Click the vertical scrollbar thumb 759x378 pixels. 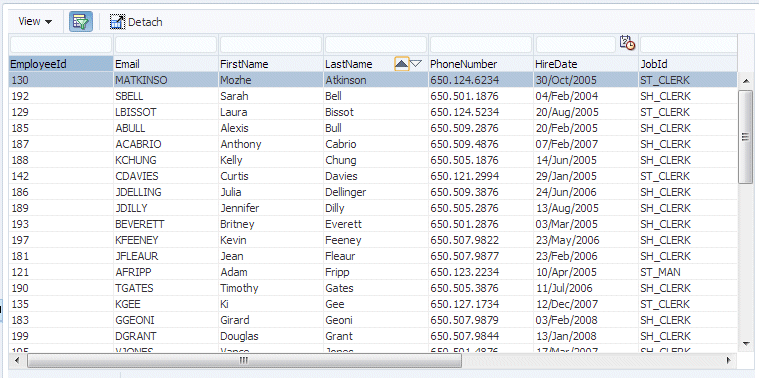click(745, 137)
